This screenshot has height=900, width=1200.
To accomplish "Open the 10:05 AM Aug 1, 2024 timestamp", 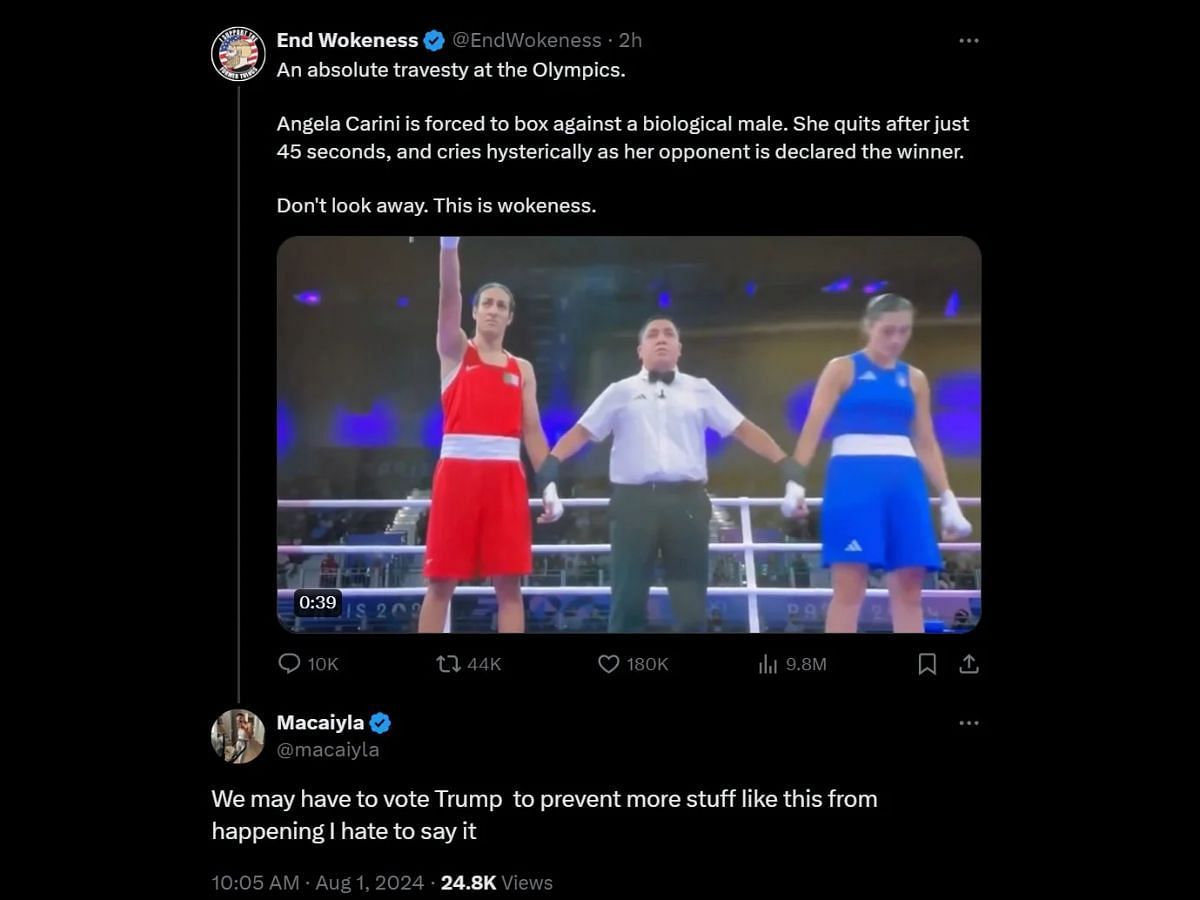I will pos(320,883).
